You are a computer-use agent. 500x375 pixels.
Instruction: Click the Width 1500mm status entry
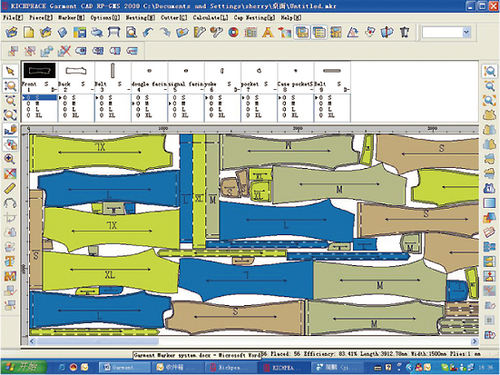[x=428, y=354]
